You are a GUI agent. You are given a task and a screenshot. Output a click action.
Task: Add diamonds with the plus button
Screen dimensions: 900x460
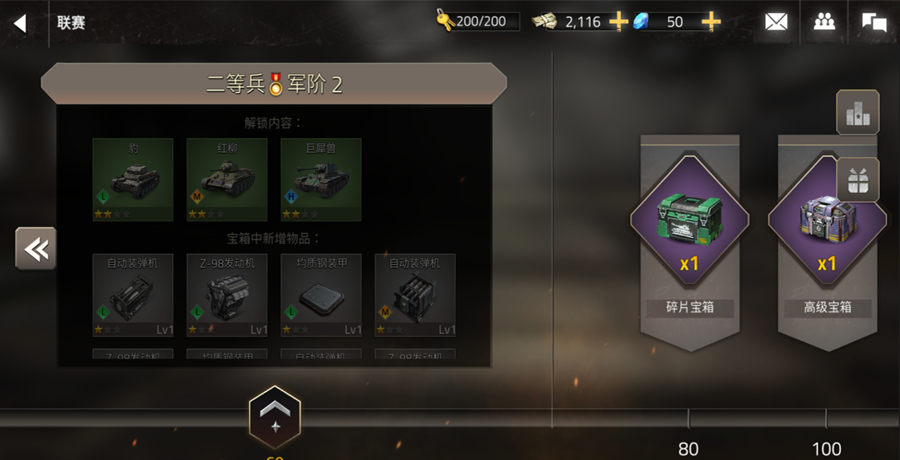(x=711, y=22)
